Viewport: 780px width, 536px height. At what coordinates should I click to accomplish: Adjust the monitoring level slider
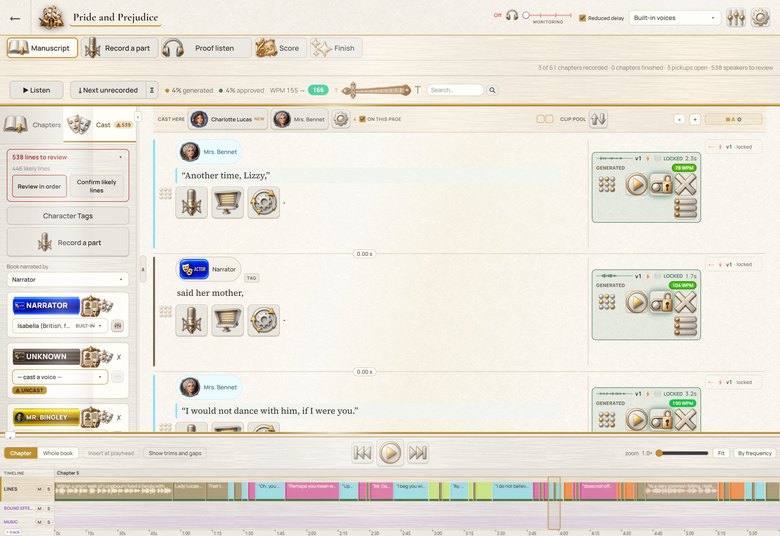(547, 15)
